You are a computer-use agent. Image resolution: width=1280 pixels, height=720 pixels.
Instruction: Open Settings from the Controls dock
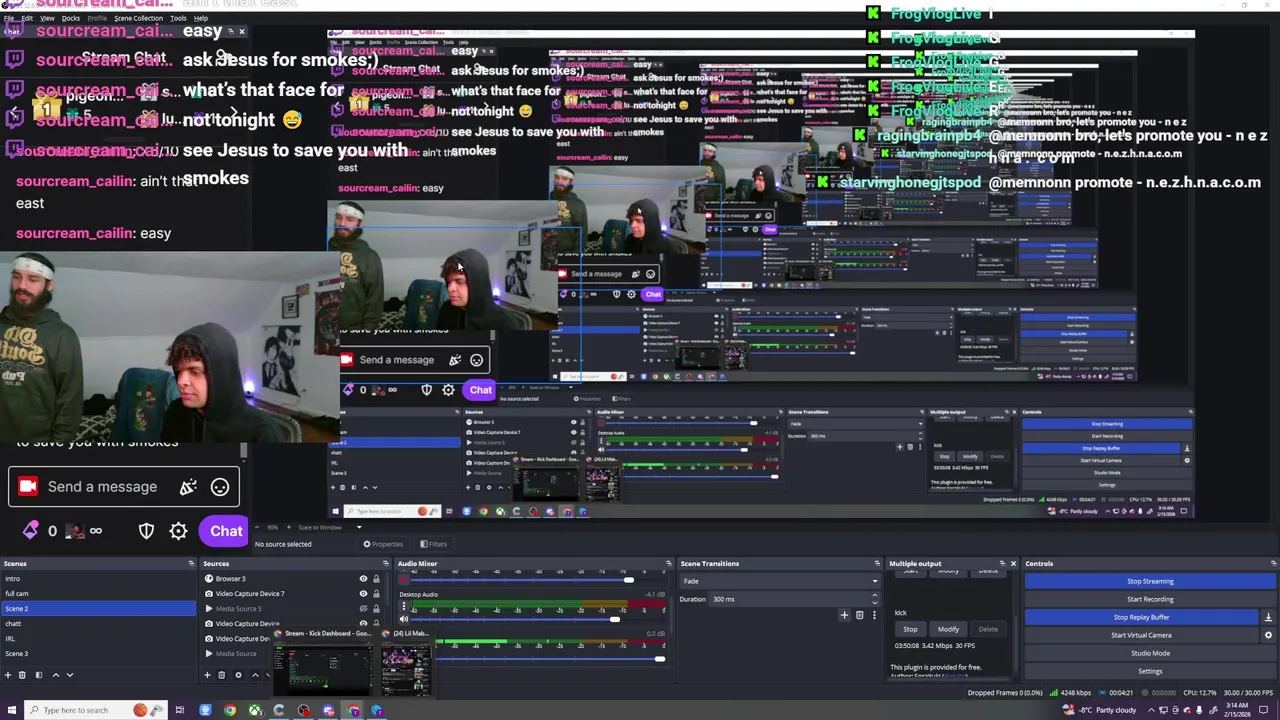(1150, 671)
